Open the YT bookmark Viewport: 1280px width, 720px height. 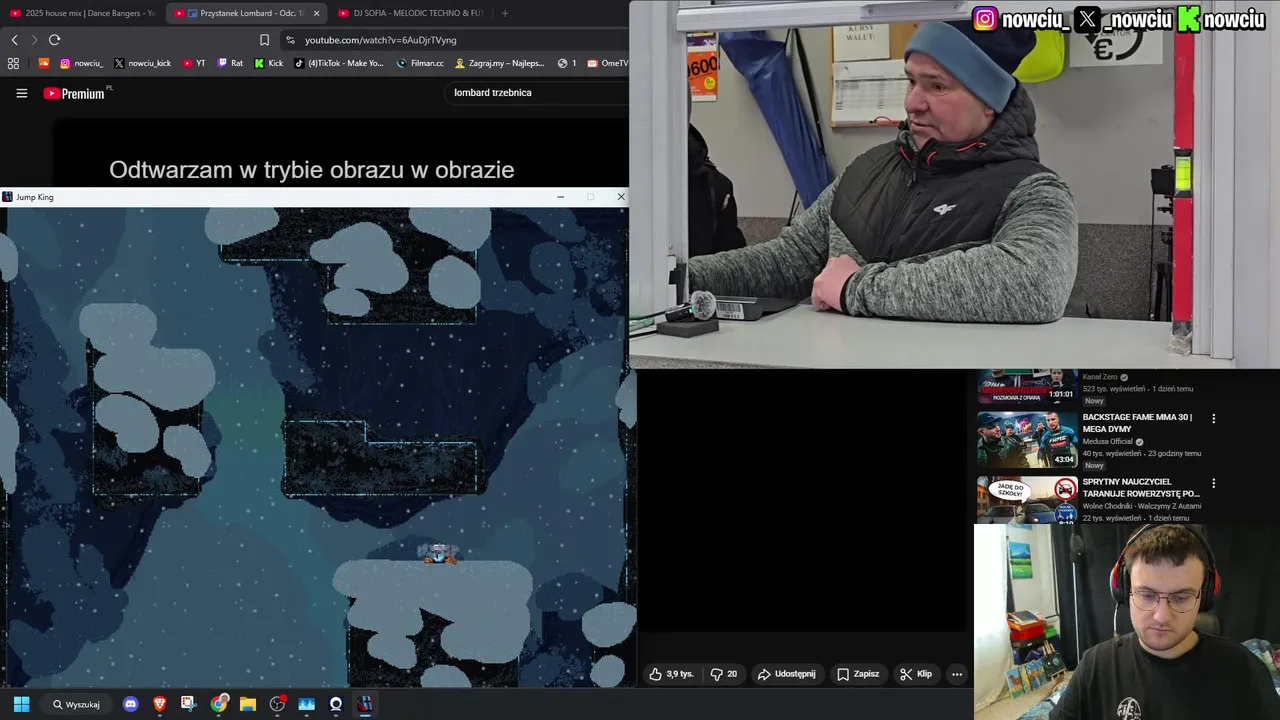(194, 63)
